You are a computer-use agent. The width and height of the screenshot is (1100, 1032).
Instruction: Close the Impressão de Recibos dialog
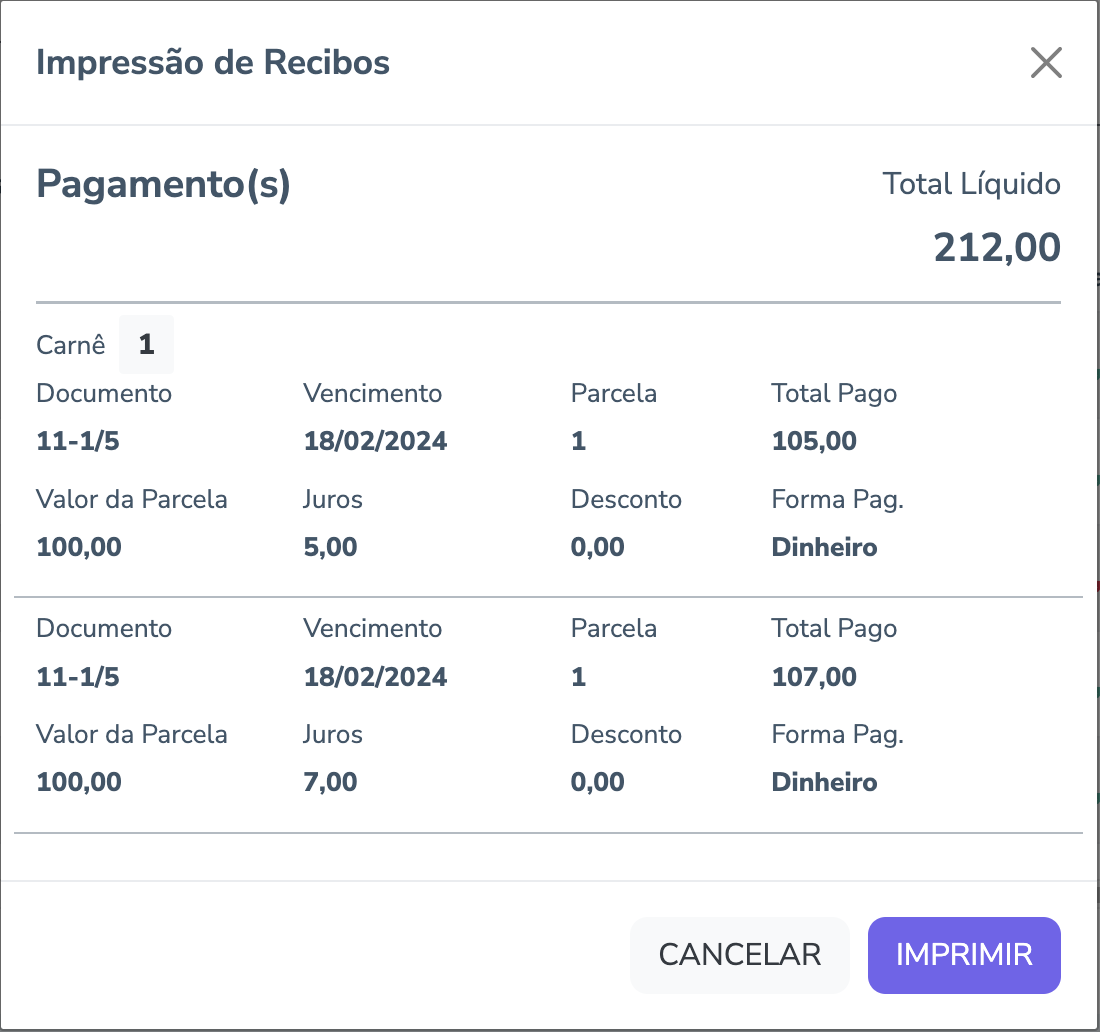coord(1046,63)
